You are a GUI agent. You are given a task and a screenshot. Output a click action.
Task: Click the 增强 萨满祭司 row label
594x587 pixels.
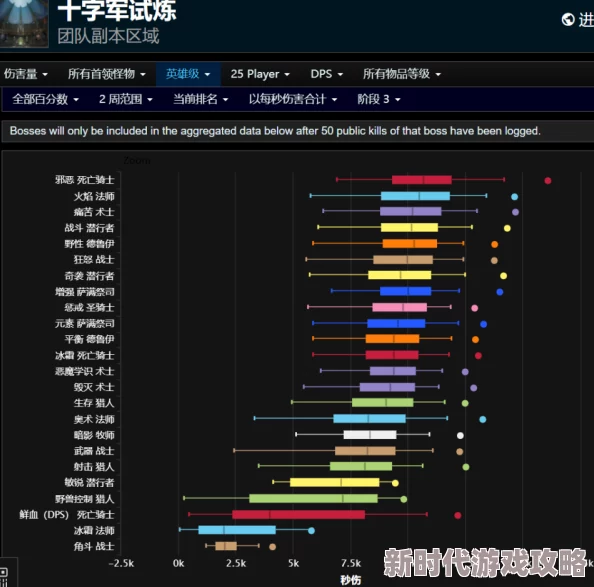click(x=84, y=292)
